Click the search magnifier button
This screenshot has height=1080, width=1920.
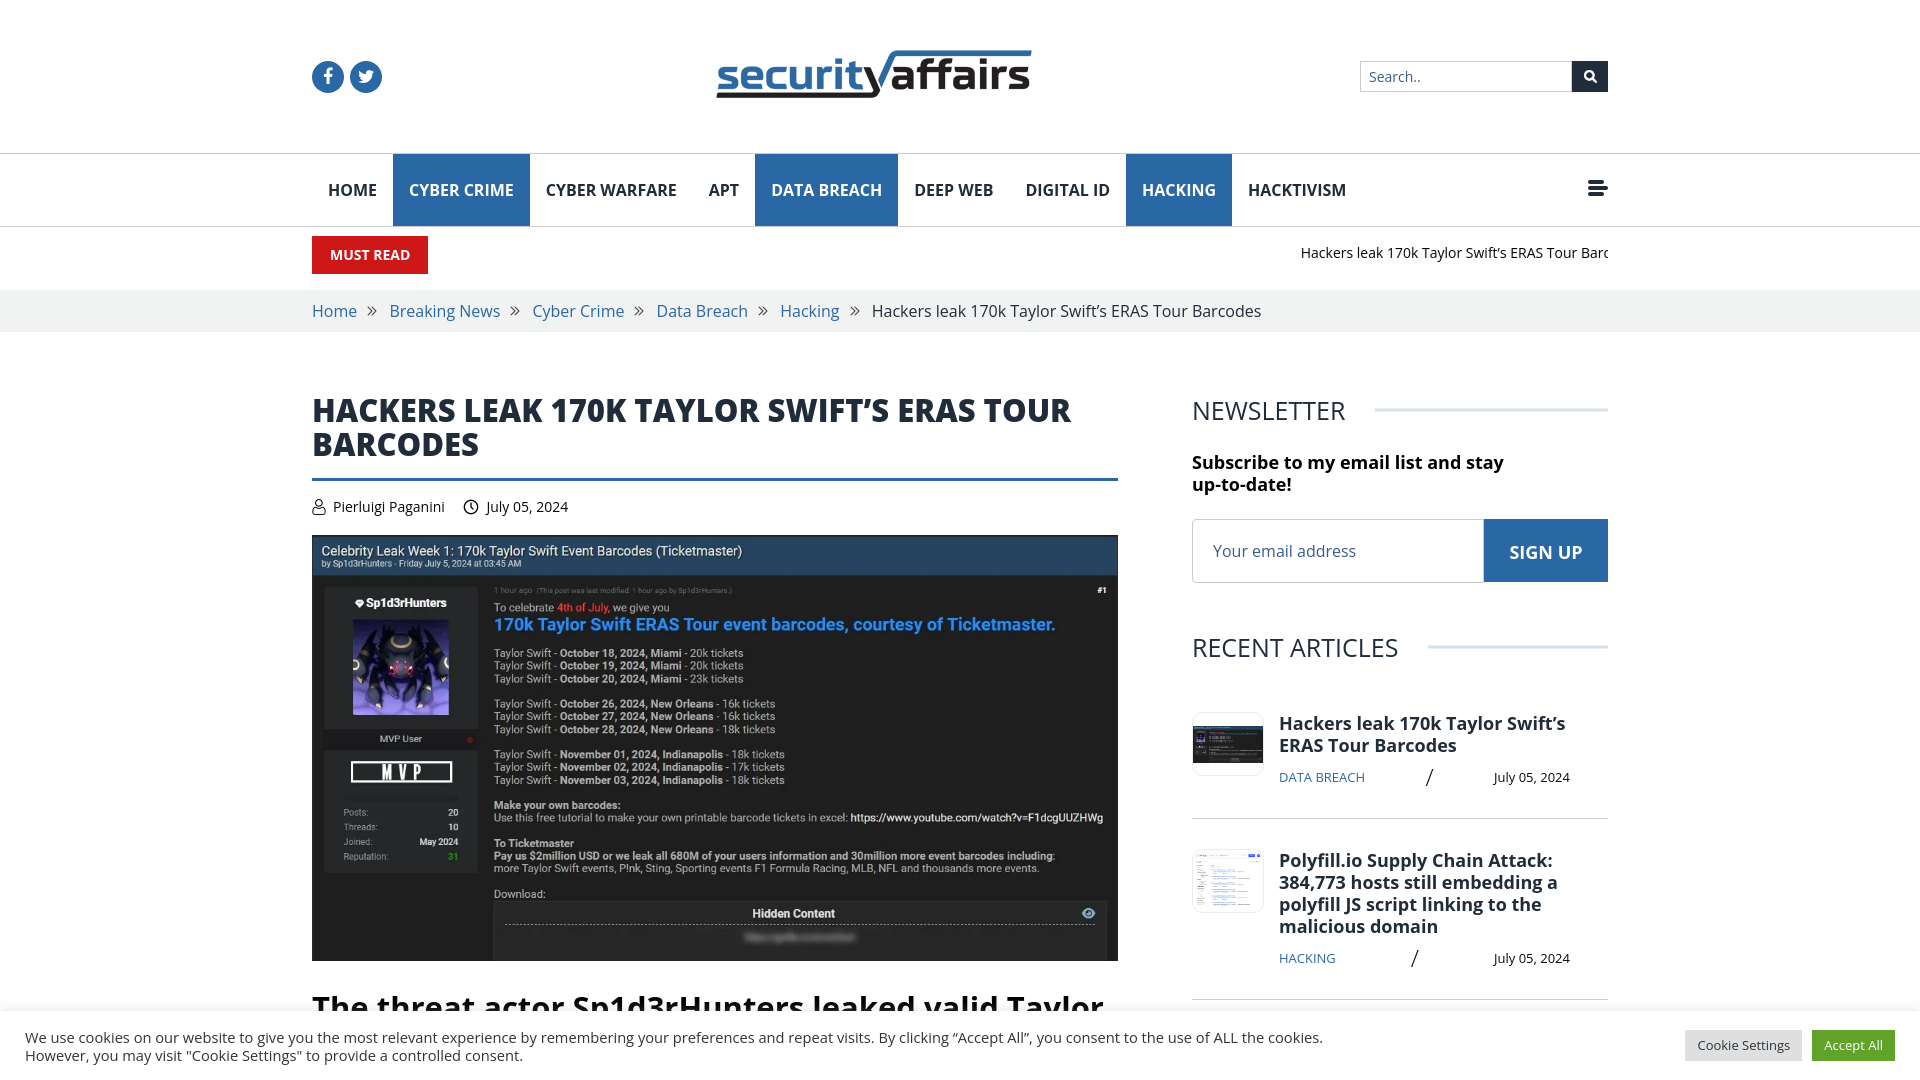pos(1589,75)
